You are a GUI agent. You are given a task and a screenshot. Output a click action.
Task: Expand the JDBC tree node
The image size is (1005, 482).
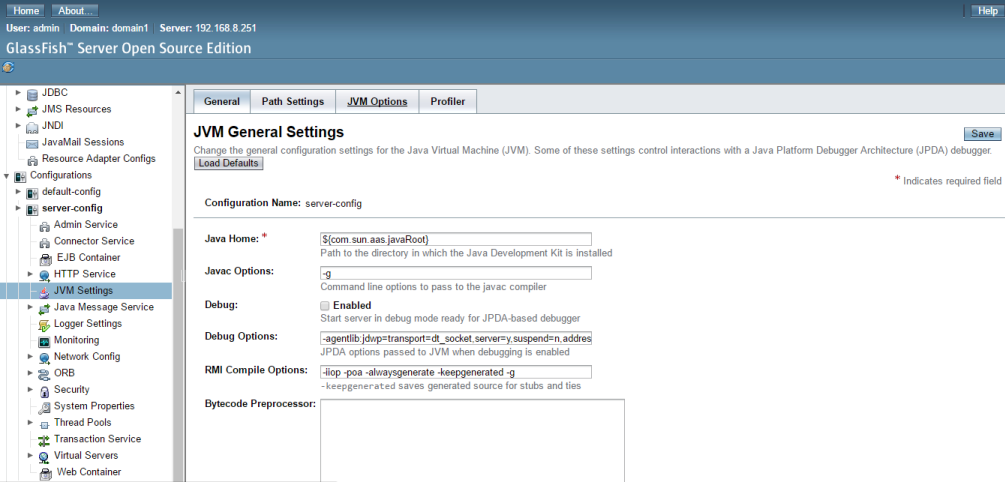pyautogui.click(x=19, y=92)
